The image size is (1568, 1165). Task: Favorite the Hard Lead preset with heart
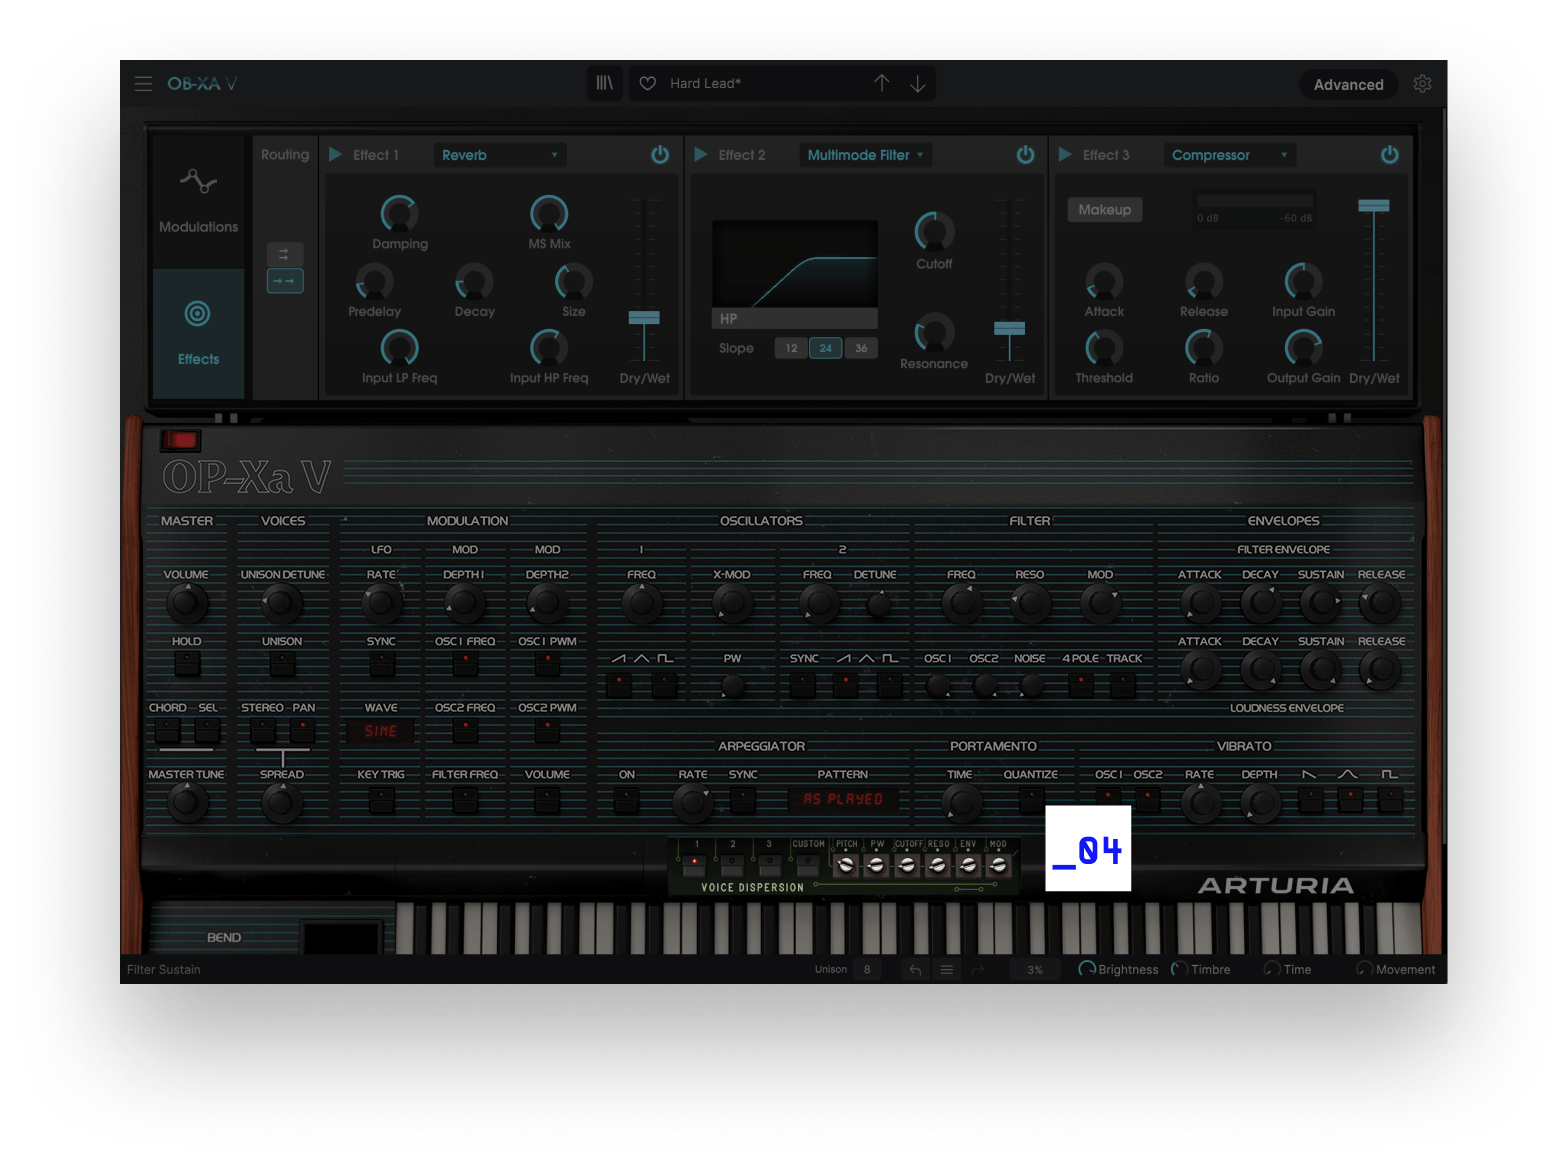coord(648,83)
